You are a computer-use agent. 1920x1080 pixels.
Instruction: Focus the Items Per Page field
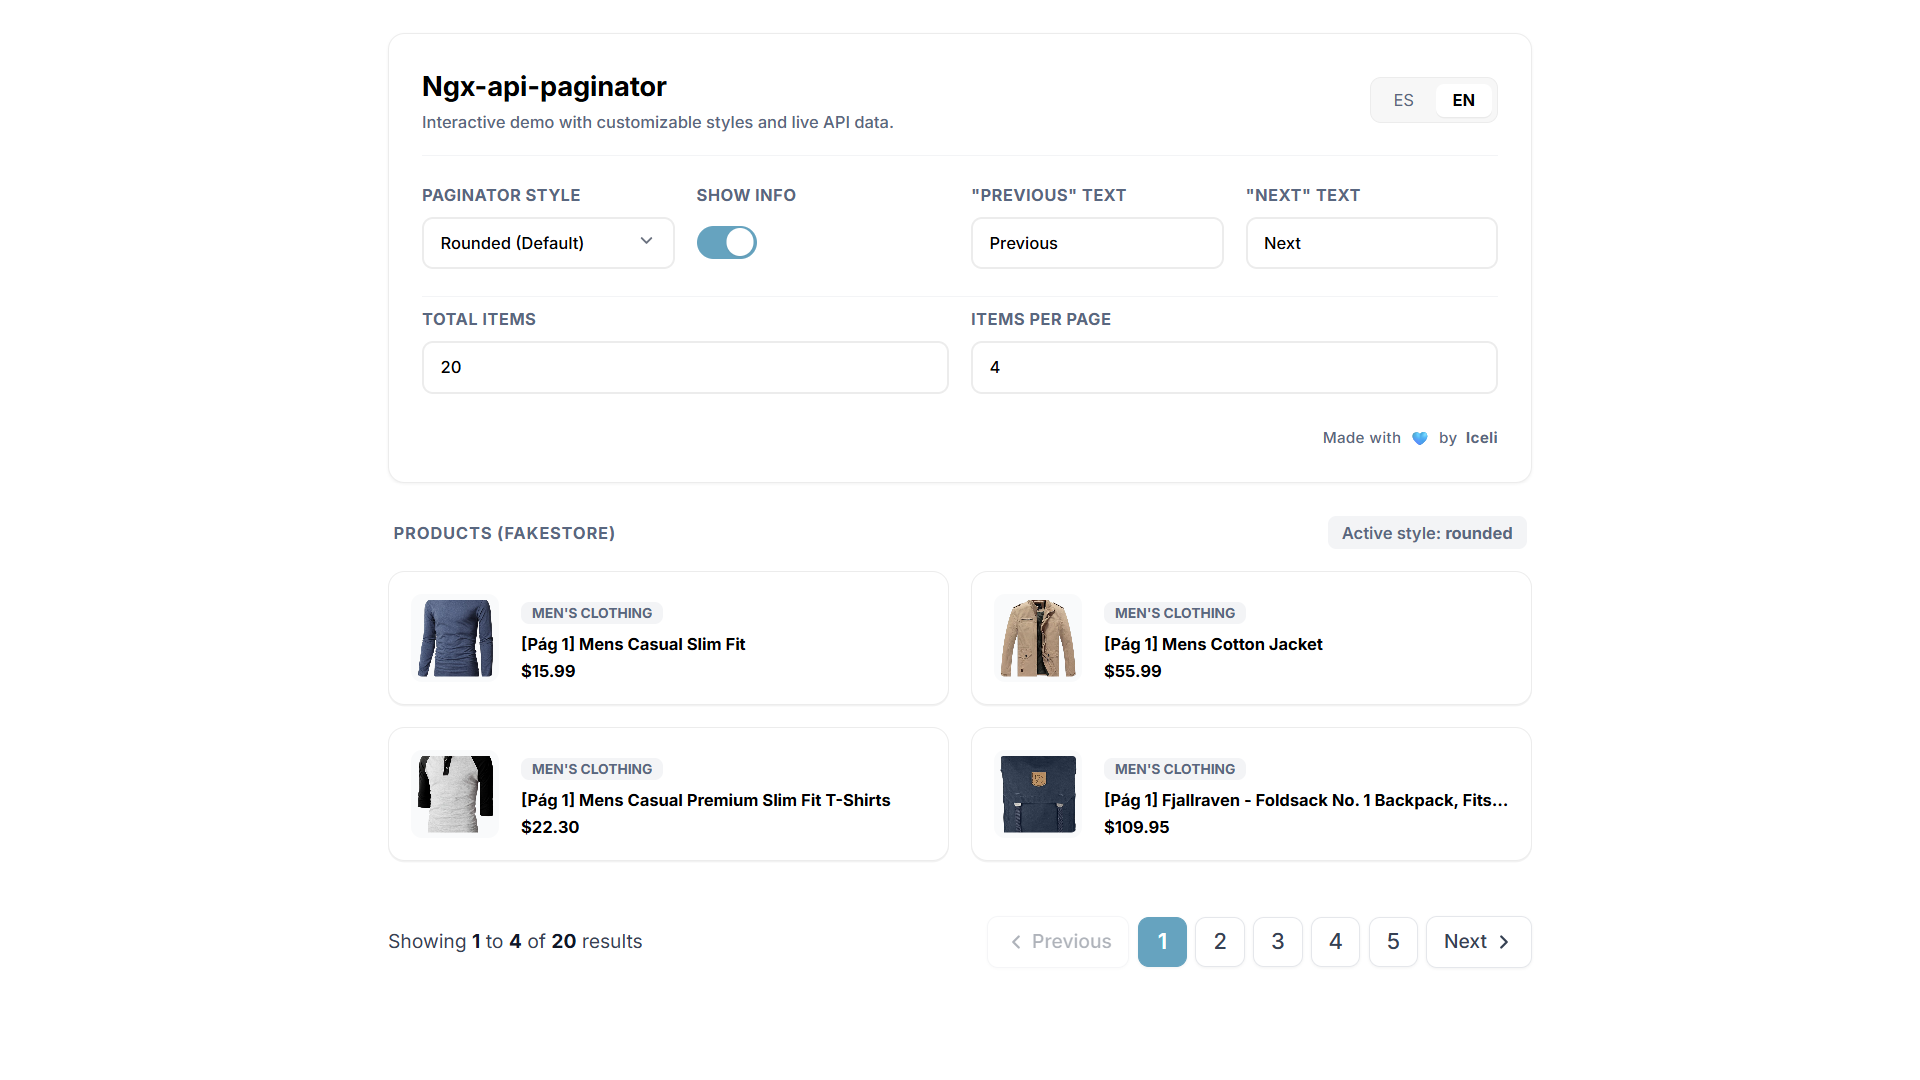pyautogui.click(x=1234, y=367)
